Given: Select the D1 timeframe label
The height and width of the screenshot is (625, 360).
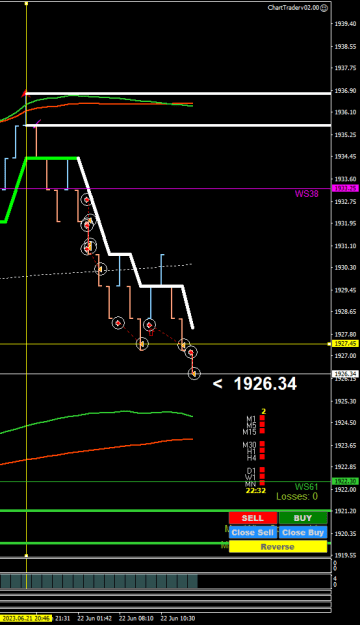Looking at the screenshot, I should coord(251,471).
